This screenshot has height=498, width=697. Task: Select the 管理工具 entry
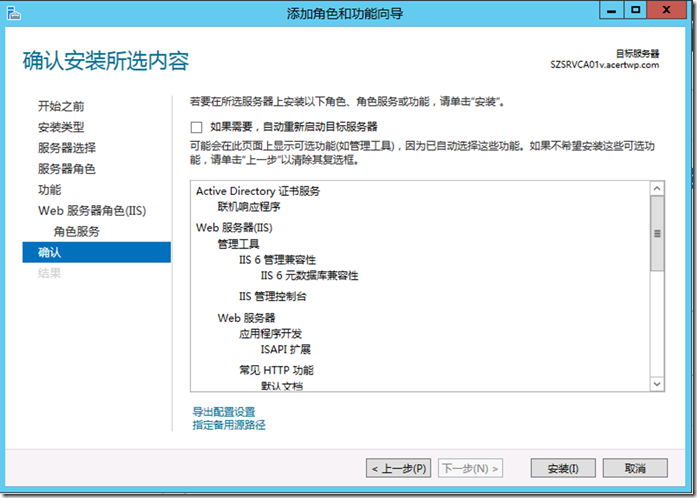pos(238,244)
